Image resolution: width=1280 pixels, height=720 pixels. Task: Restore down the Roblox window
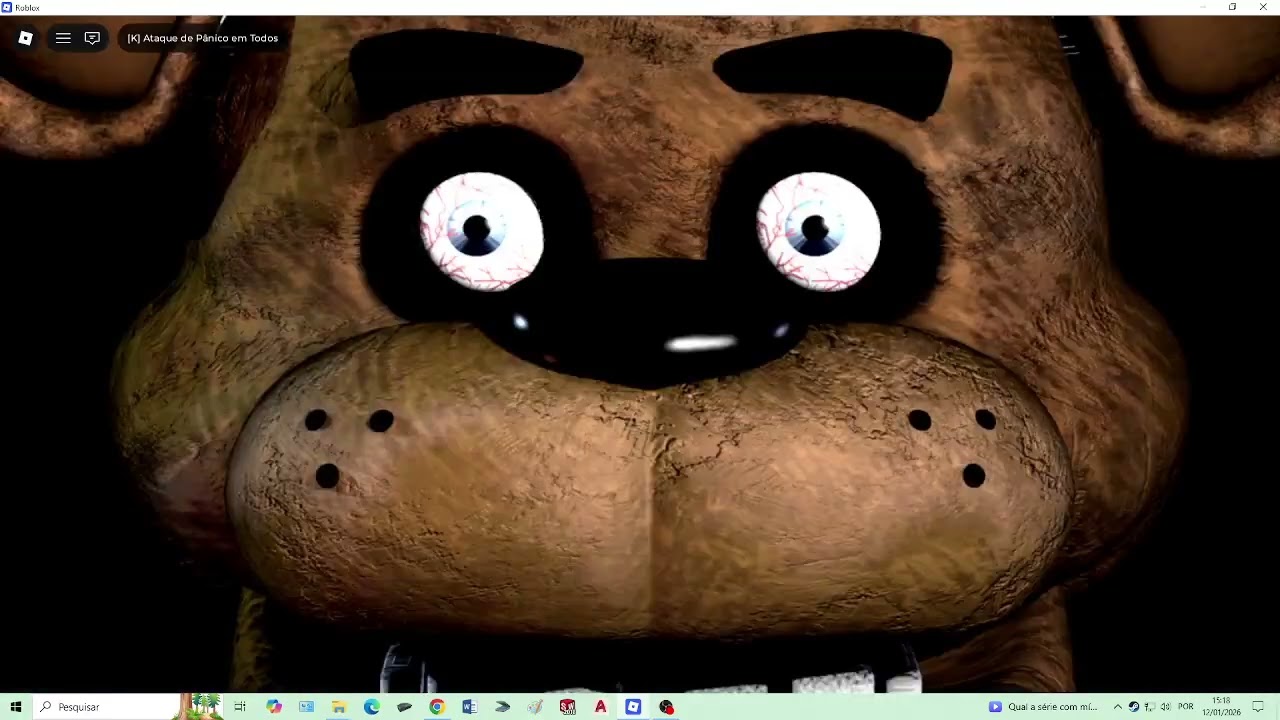1232,7
